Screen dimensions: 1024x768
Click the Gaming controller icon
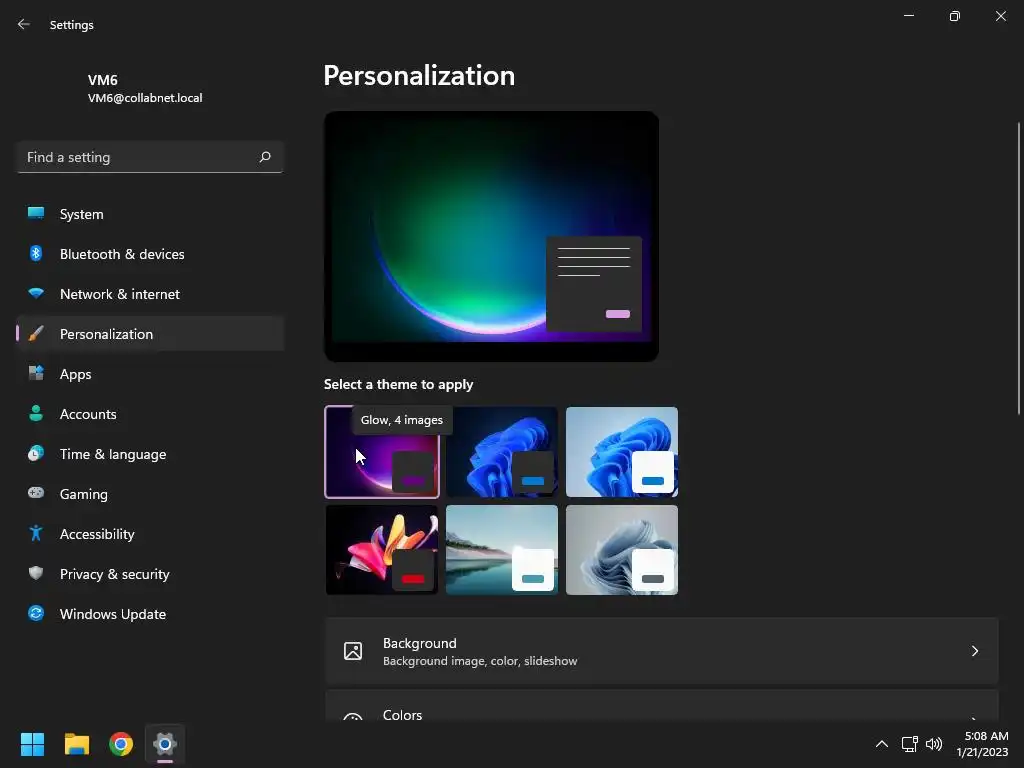click(36, 493)
